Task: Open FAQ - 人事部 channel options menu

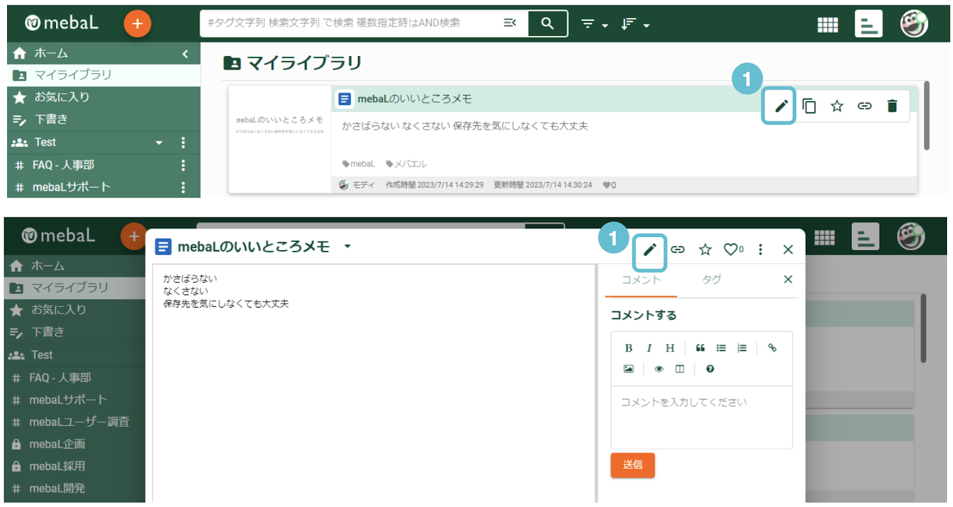Action: click(183, 165)
